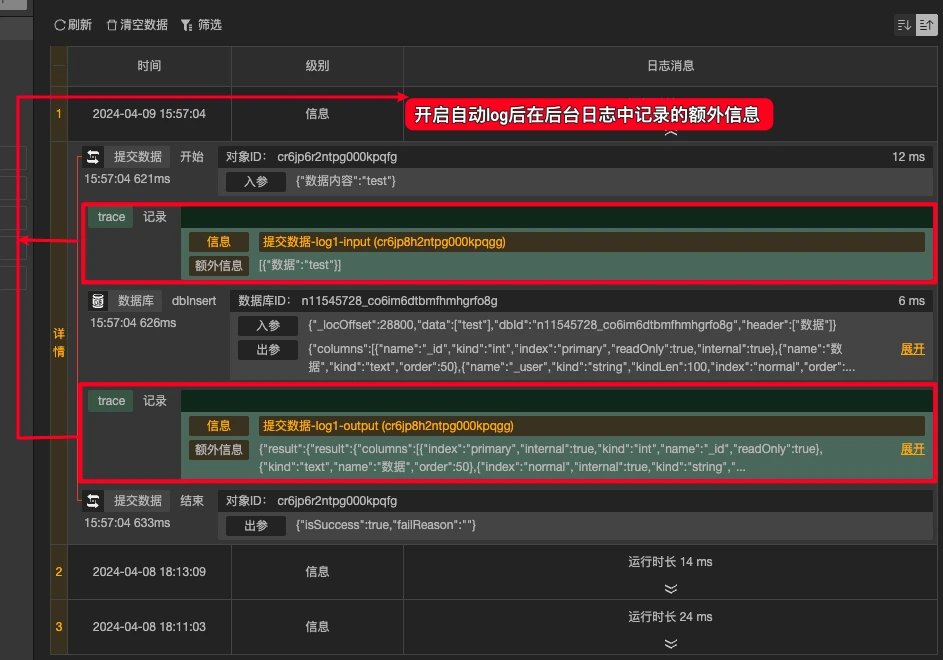Expand log row 3 double chevron
This screenshot has height=660, width=943.
tap(671, 644)
